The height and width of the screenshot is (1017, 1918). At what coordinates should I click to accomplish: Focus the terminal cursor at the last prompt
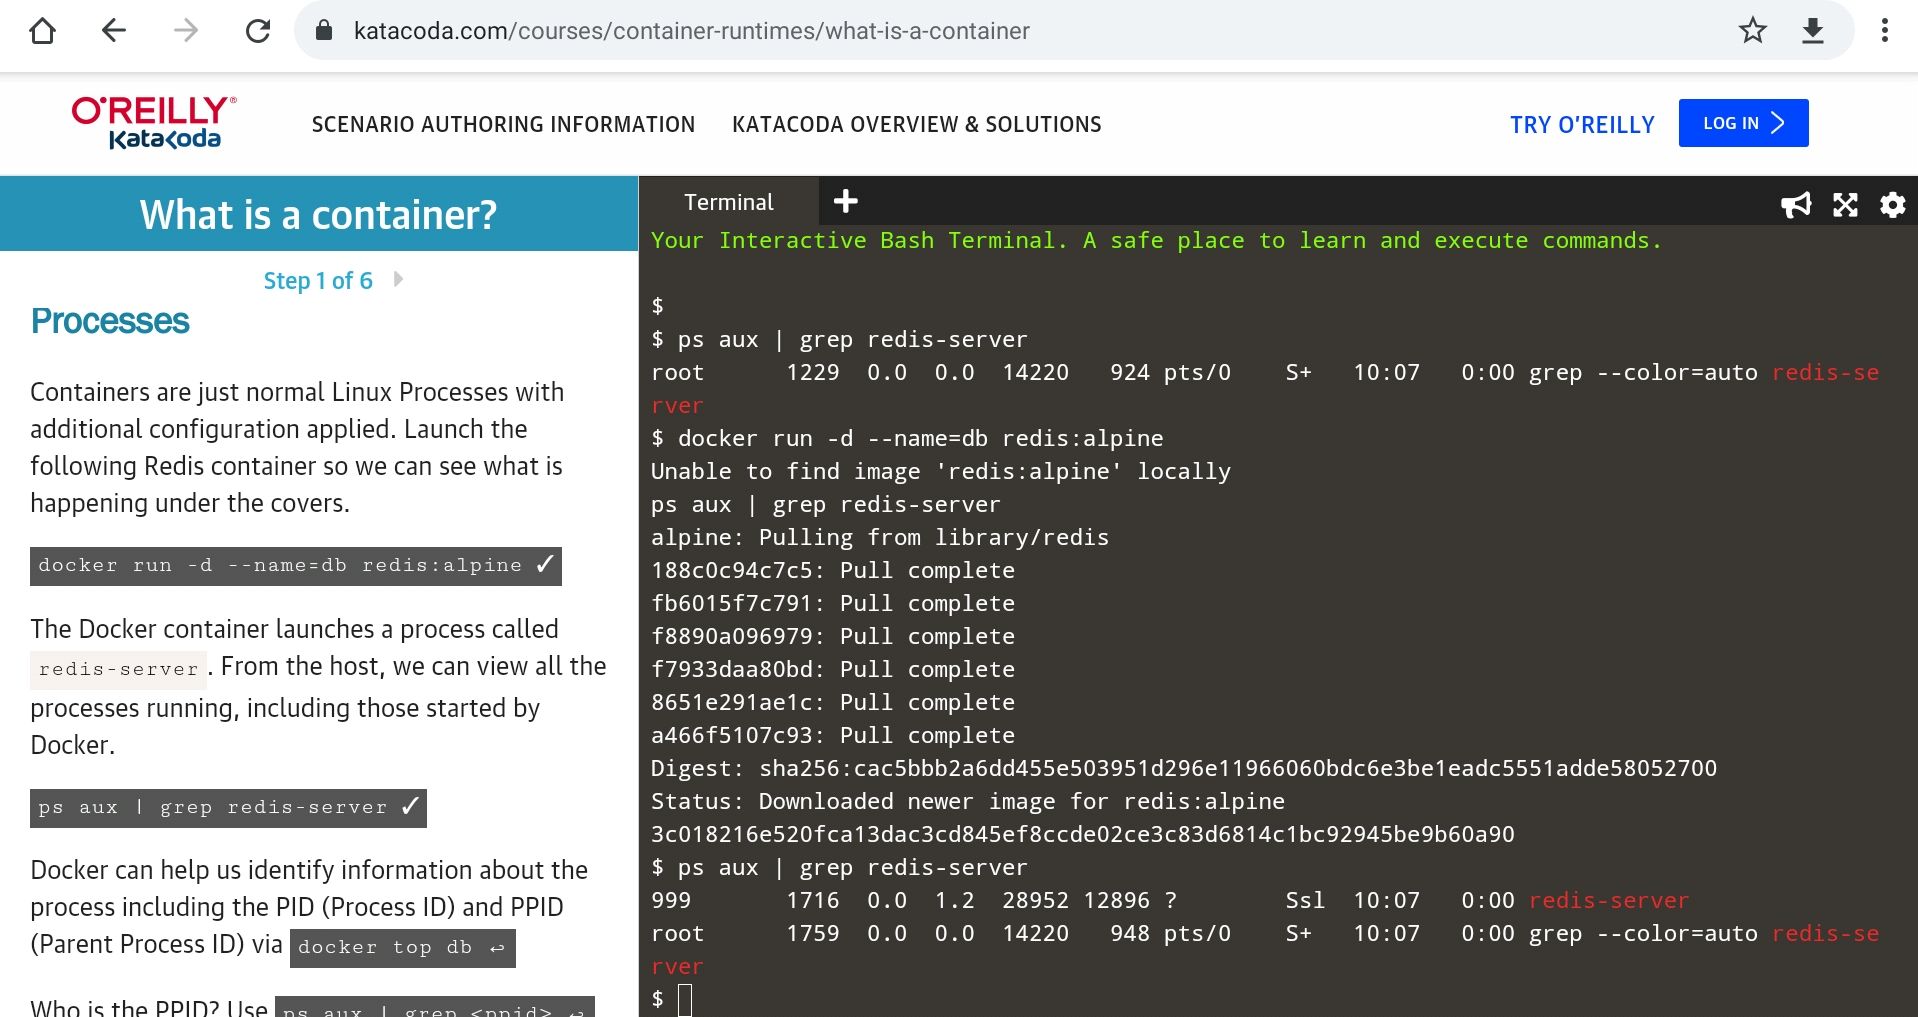coord(685,999)
